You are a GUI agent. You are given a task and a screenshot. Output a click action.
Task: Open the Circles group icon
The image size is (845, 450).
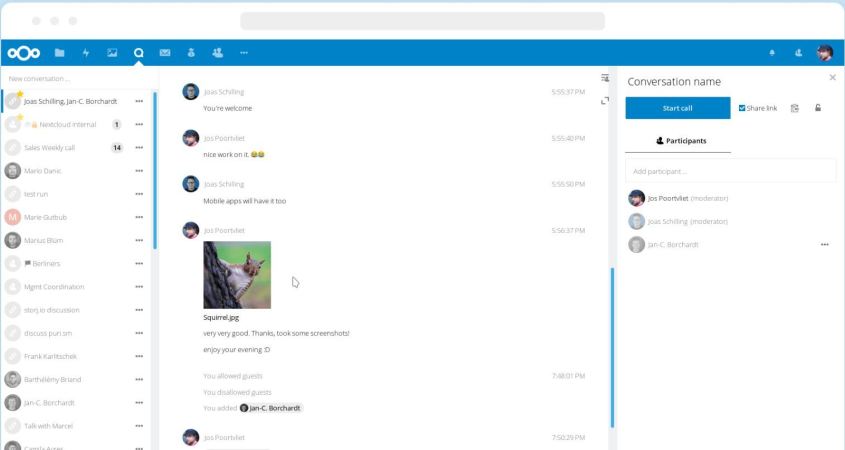[x=217, y=53]
